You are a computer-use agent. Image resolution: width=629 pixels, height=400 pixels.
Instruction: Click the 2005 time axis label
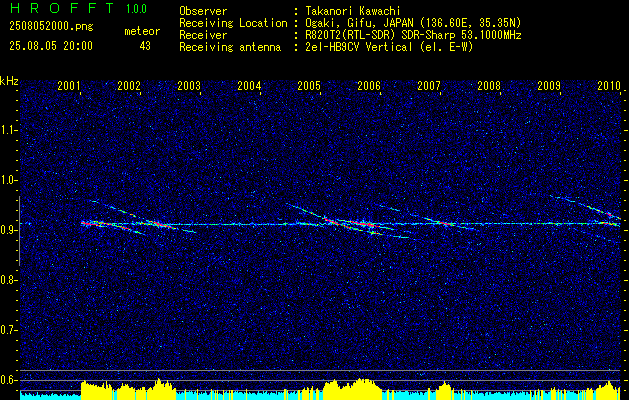point(309,85)
